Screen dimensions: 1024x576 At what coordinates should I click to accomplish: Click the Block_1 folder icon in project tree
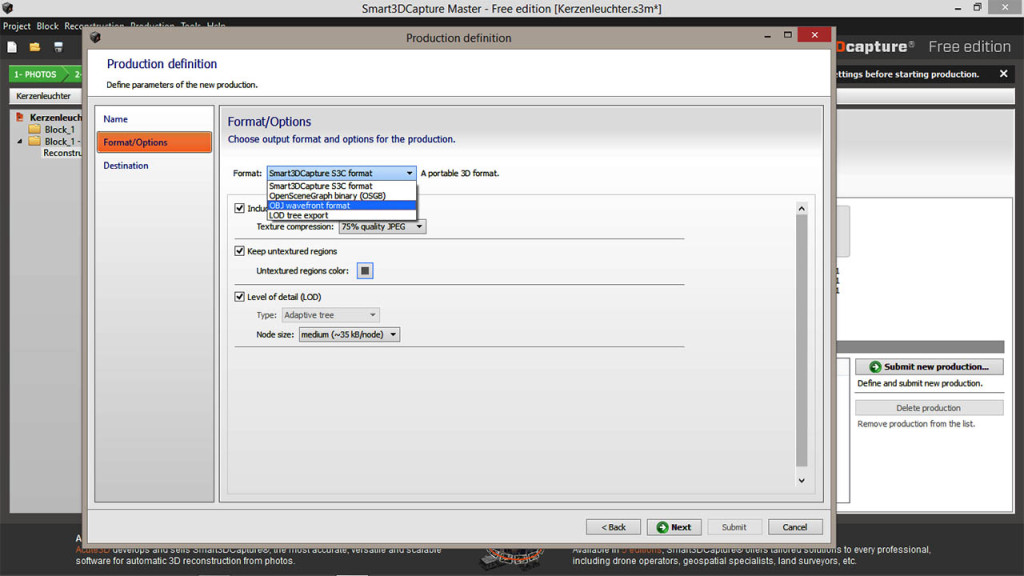pos(35,129)
